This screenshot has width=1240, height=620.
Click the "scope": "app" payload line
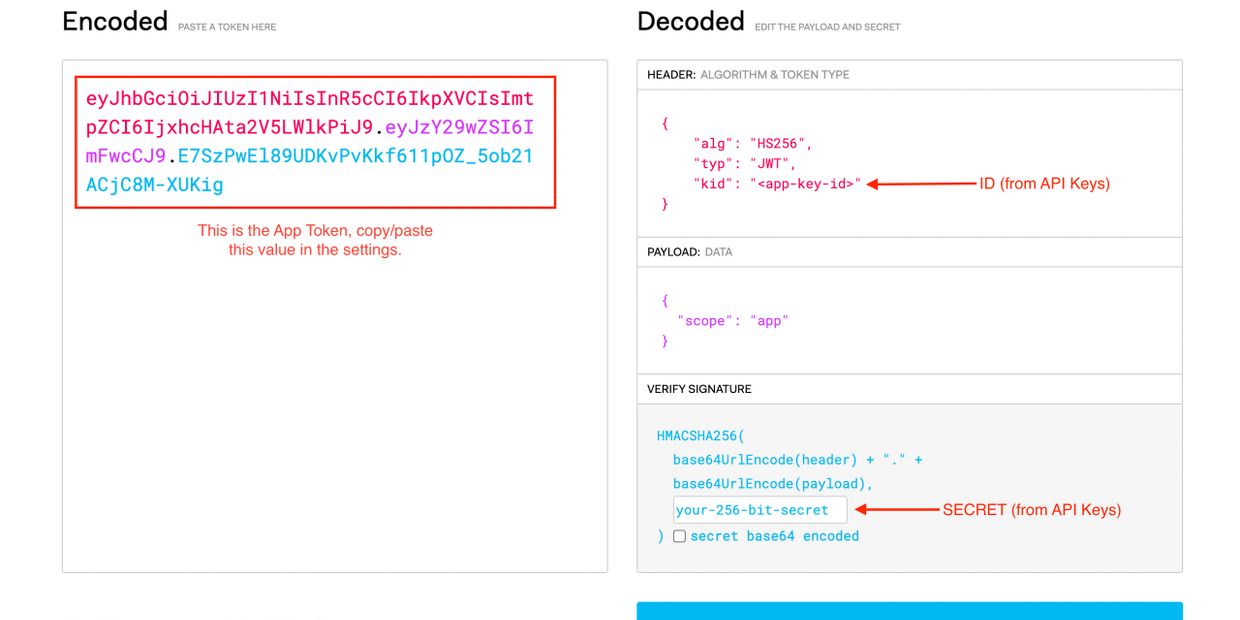coord(733,321)
